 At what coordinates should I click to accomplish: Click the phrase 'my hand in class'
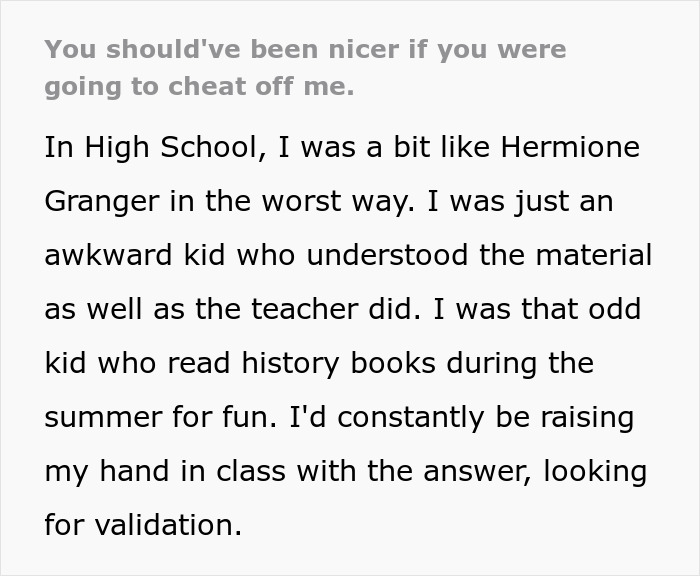[165, 472]
